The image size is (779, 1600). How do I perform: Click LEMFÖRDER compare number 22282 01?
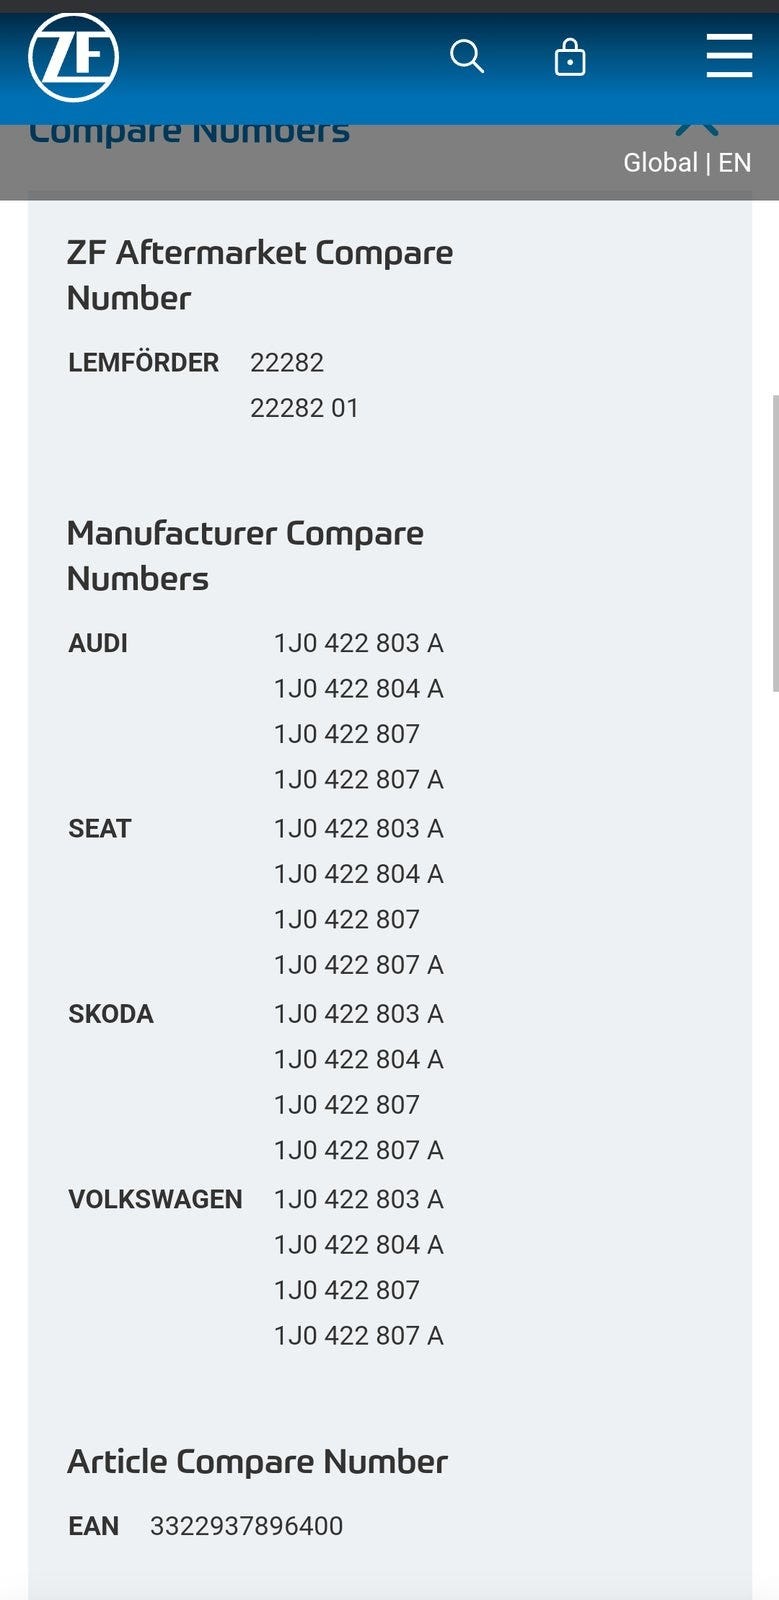point(304,408)
